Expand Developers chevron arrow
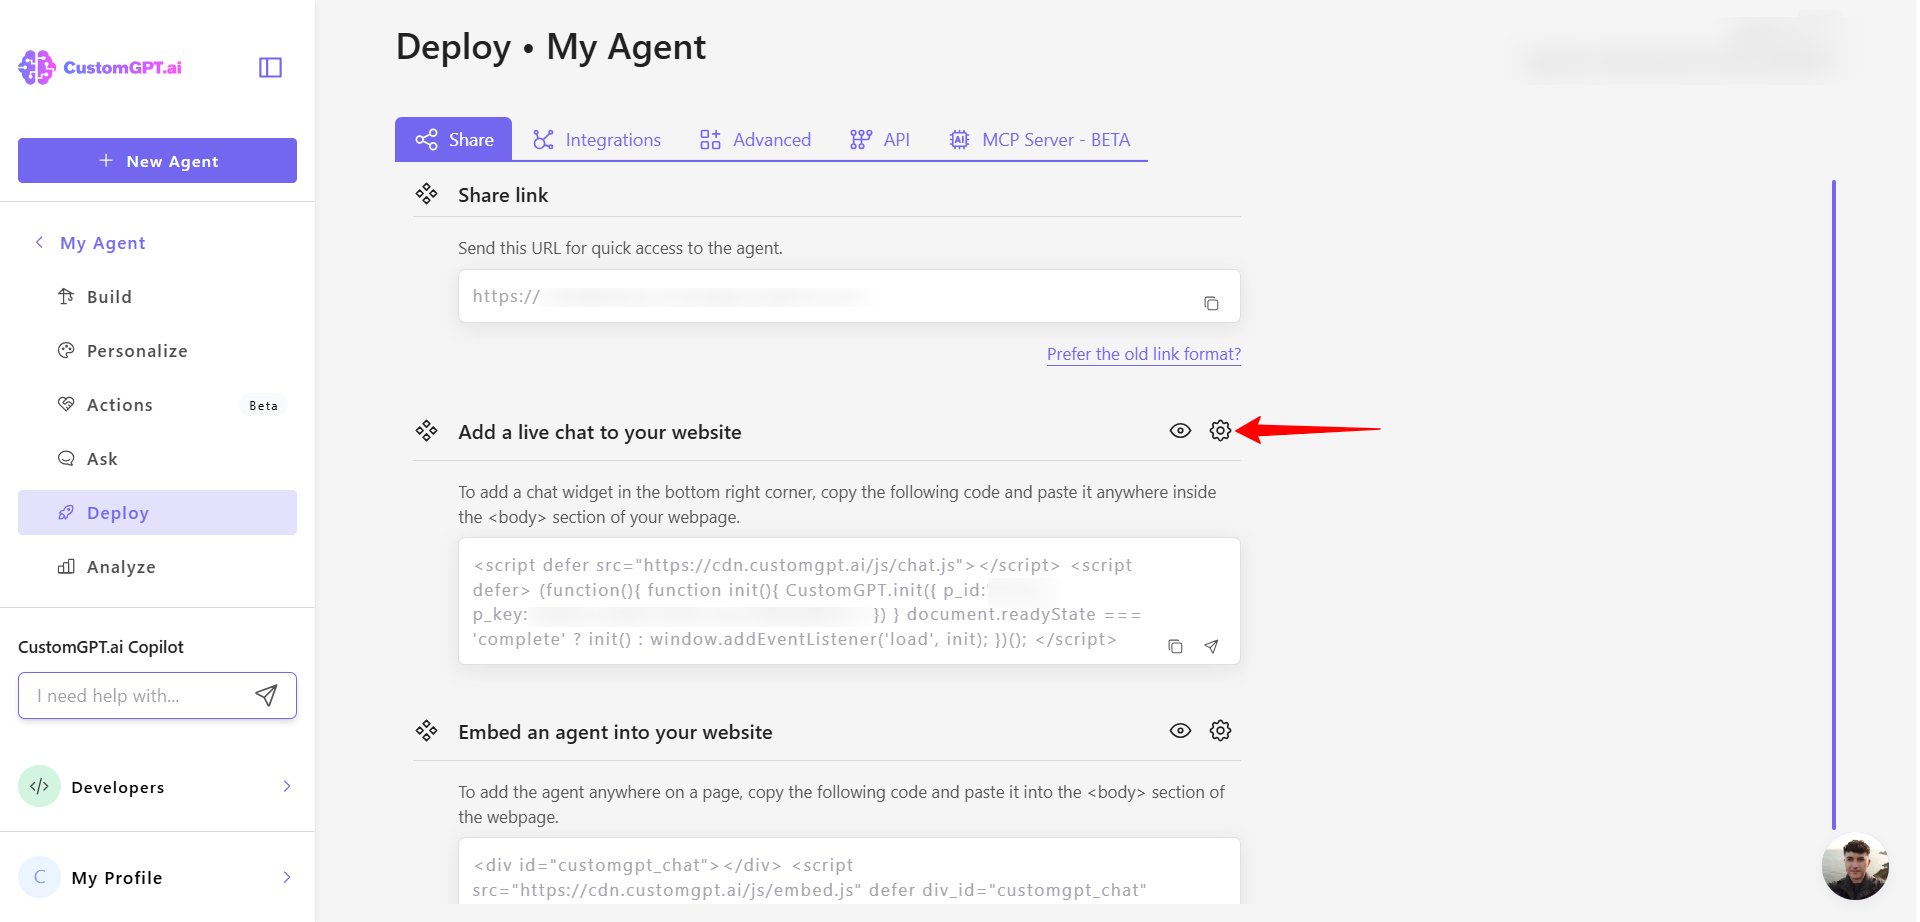Screen dimensions: 1920x922 click(x=287, y=787)
